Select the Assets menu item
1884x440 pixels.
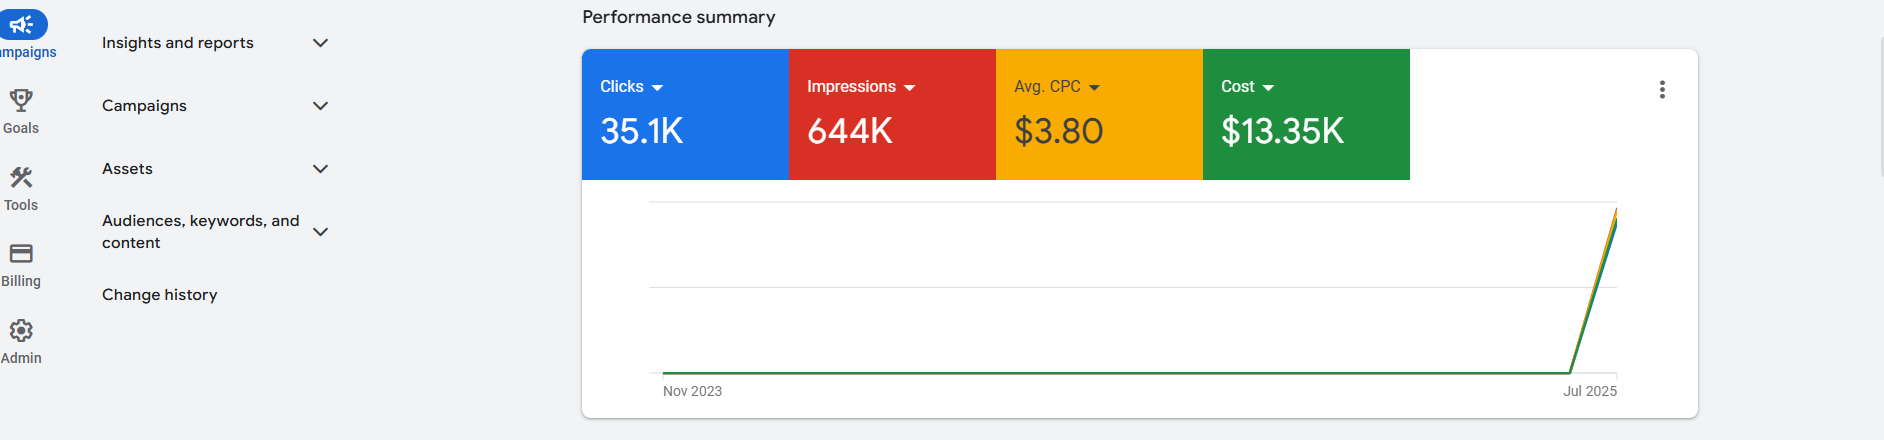click(x=128, y=169)
